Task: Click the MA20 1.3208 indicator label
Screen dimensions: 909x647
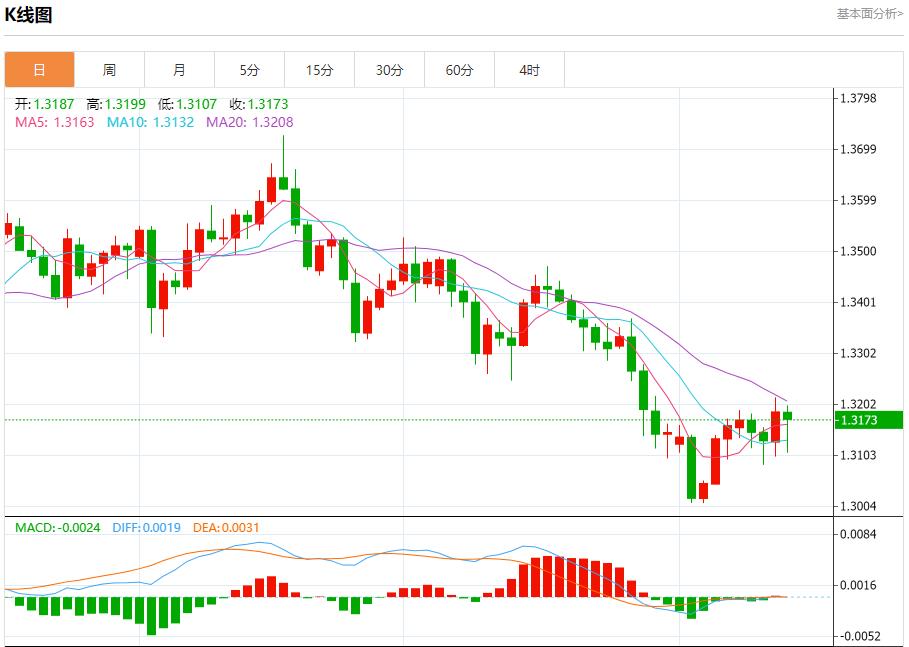Action: (x=249, y=122)
